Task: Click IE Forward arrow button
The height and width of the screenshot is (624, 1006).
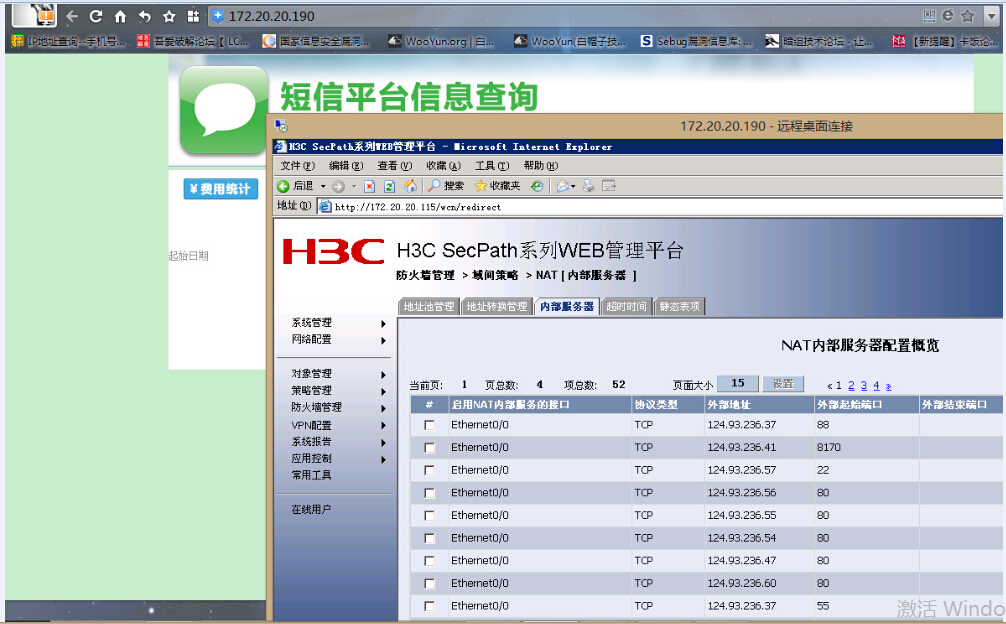Action: (x=338, y=186)
